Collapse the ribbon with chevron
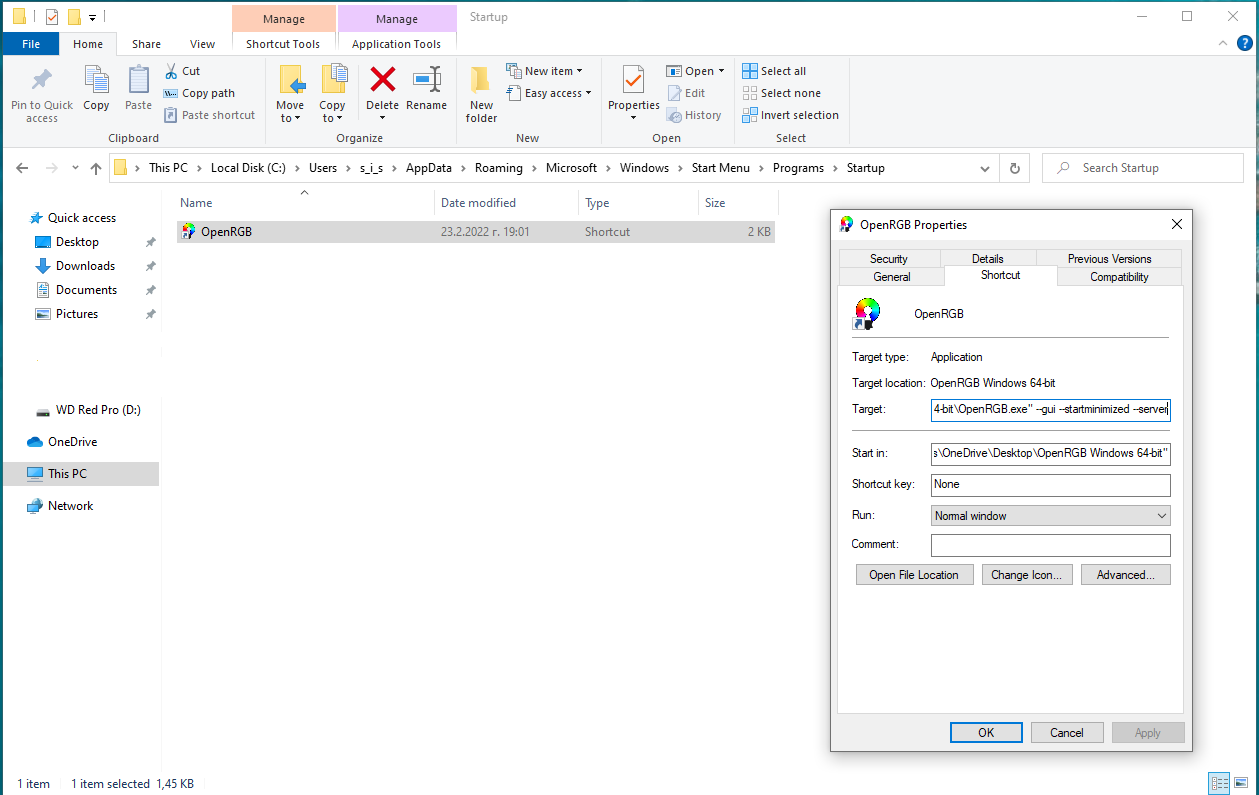 tap(1221, 43)
